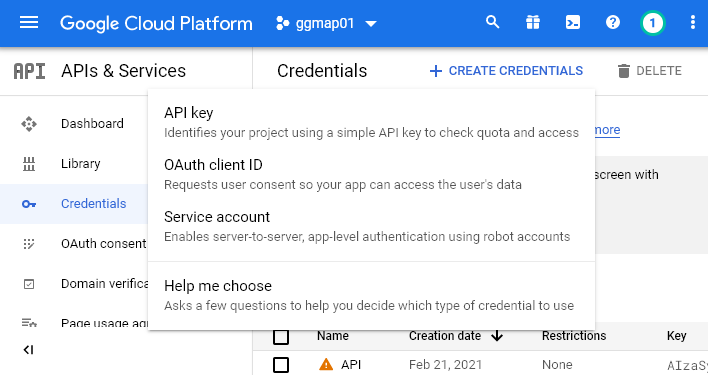
Task: Click the search magnifier icon
Action: [493, 22]
